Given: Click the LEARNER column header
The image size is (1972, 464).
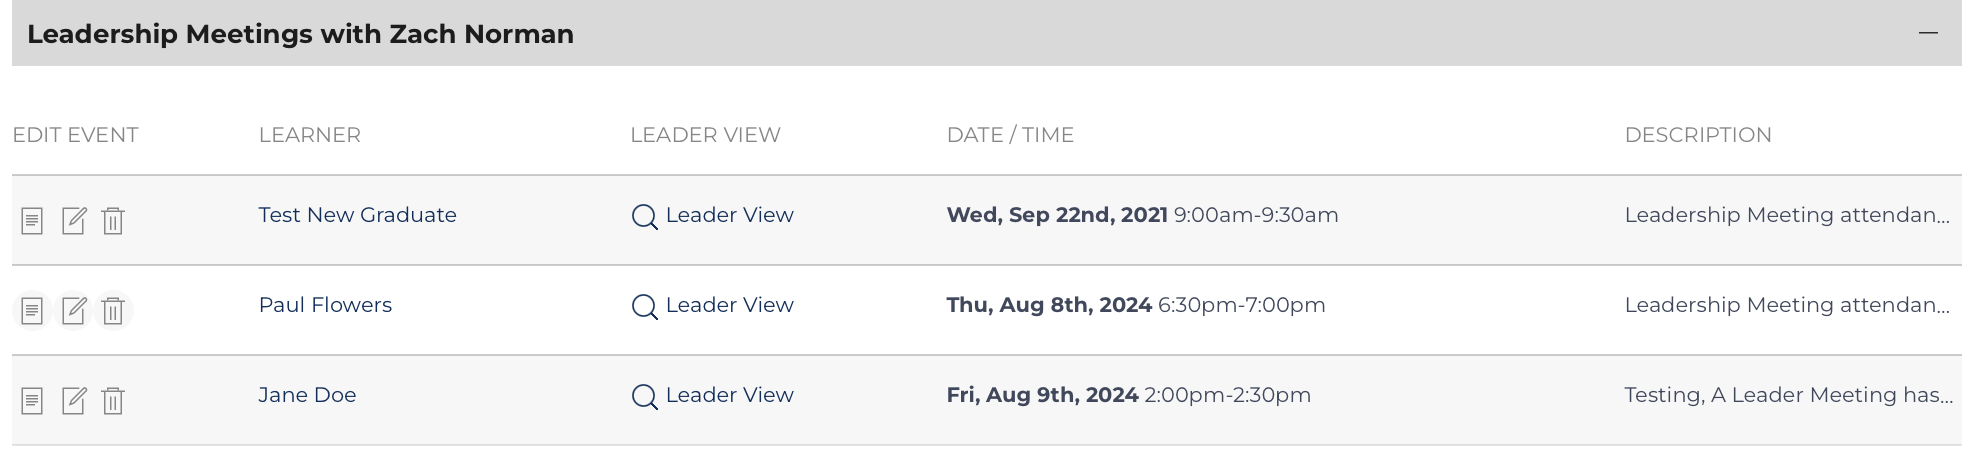Looking at the screenshot, I should pos(309,135).
